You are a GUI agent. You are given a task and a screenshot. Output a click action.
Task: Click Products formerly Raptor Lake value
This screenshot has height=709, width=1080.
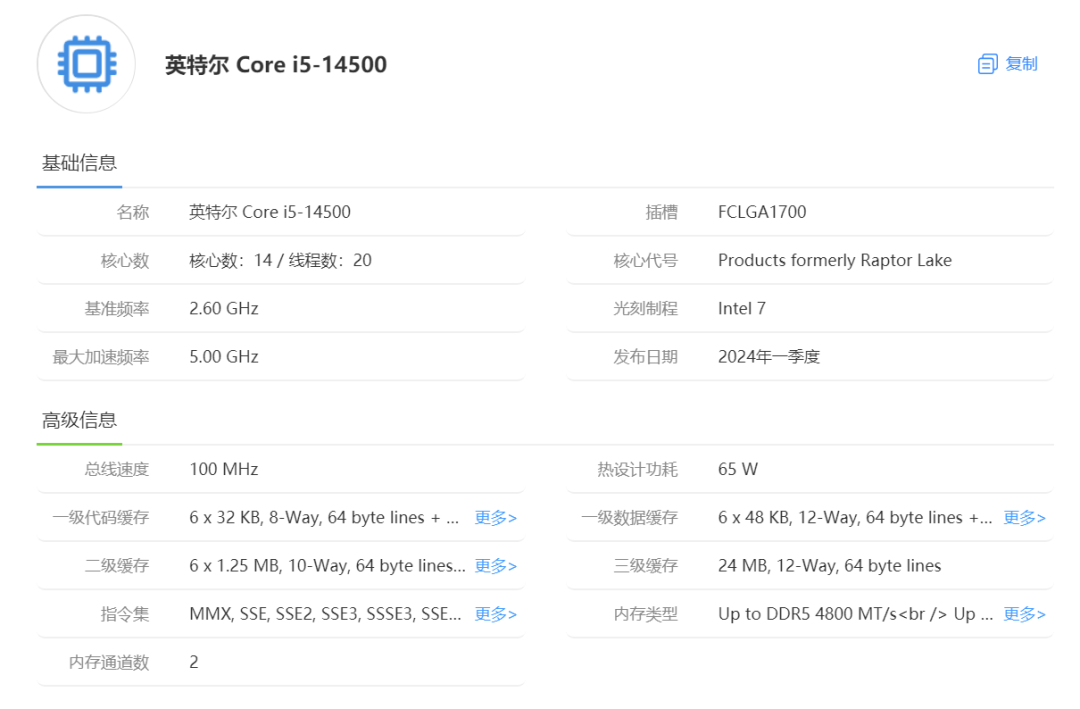(x=835, y=260)
